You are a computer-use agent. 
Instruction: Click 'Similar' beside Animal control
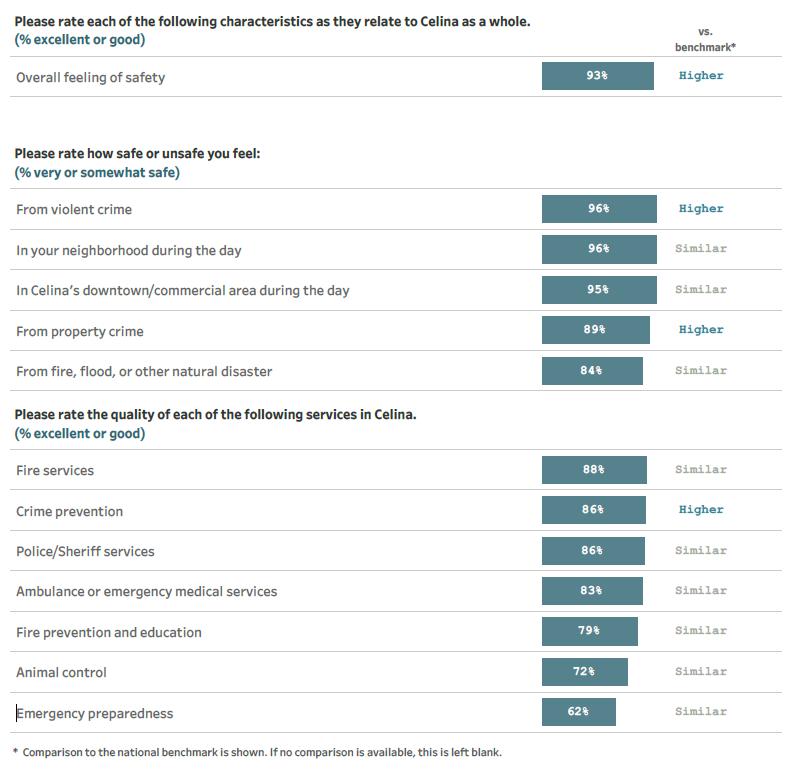tap(701, 672)
